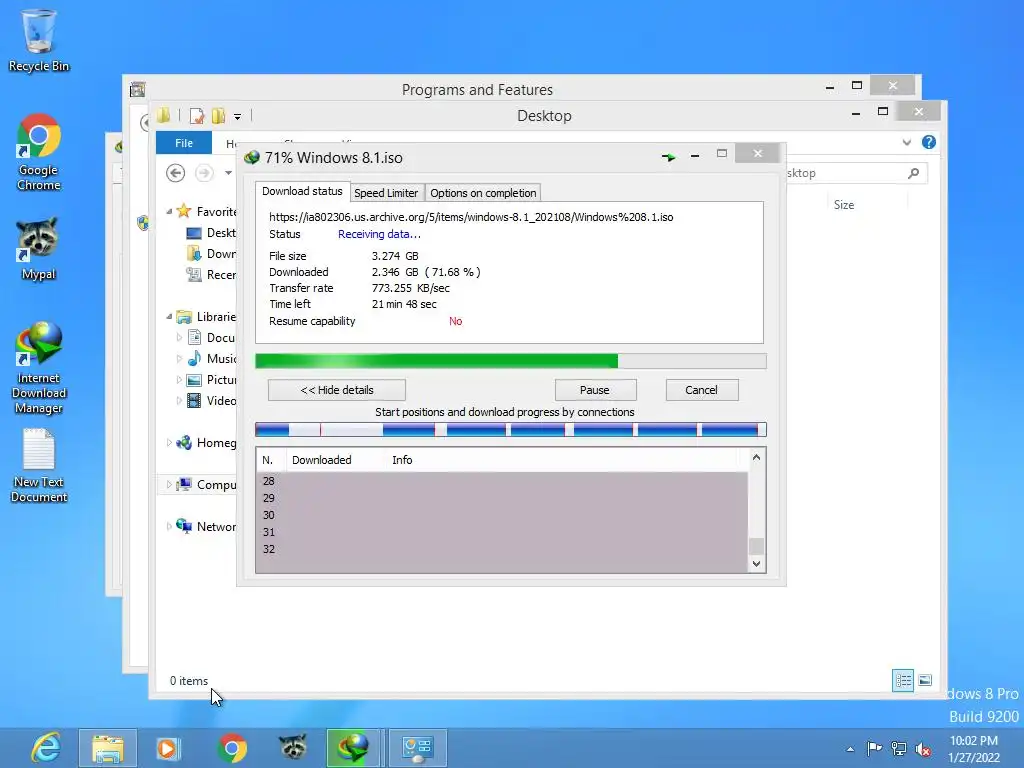Screen dimensions: 1024x768
Task: Switch to large icons view in Explorer
Action: (x=925, y=680)
